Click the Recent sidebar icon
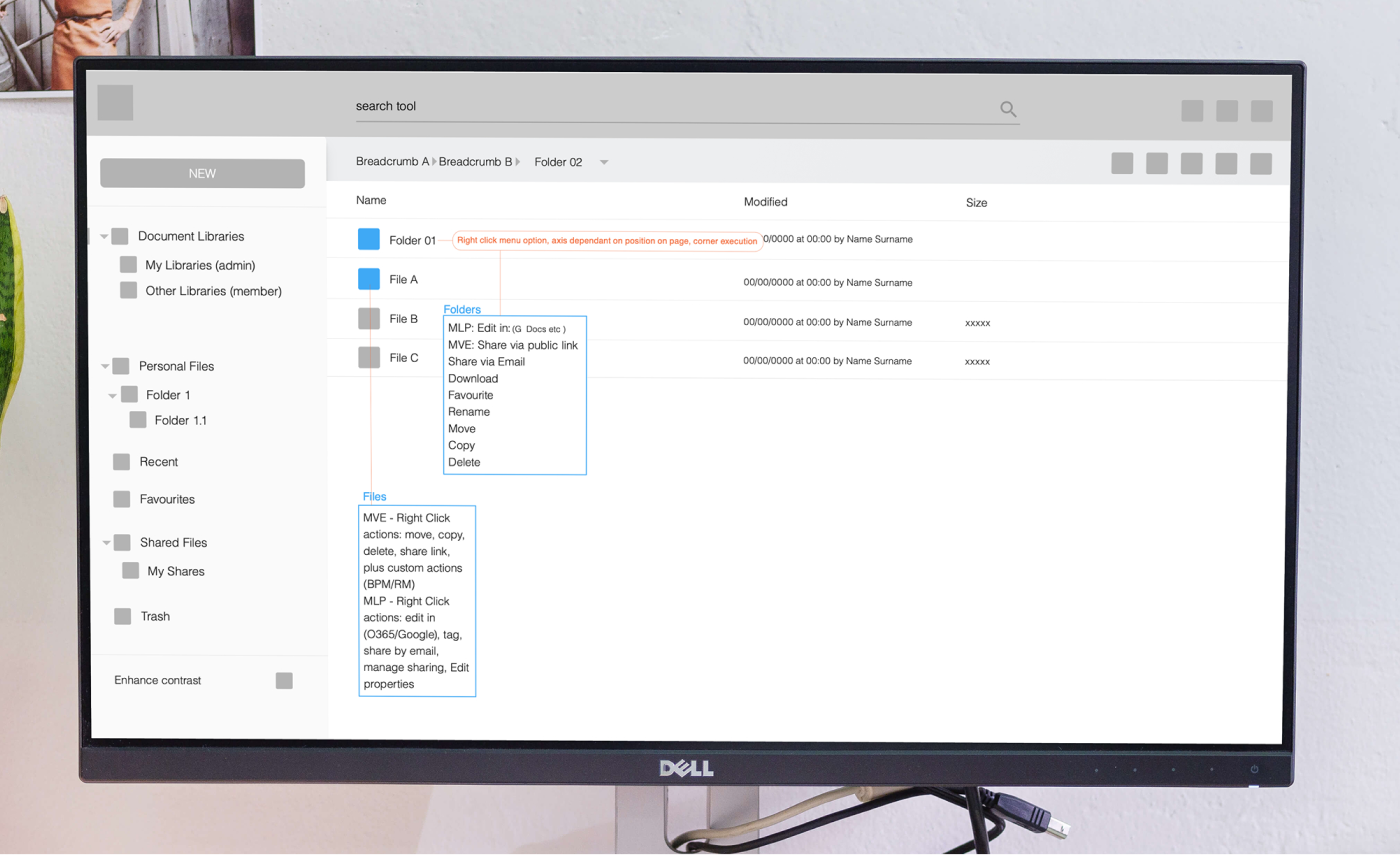 tap(121, 462)
